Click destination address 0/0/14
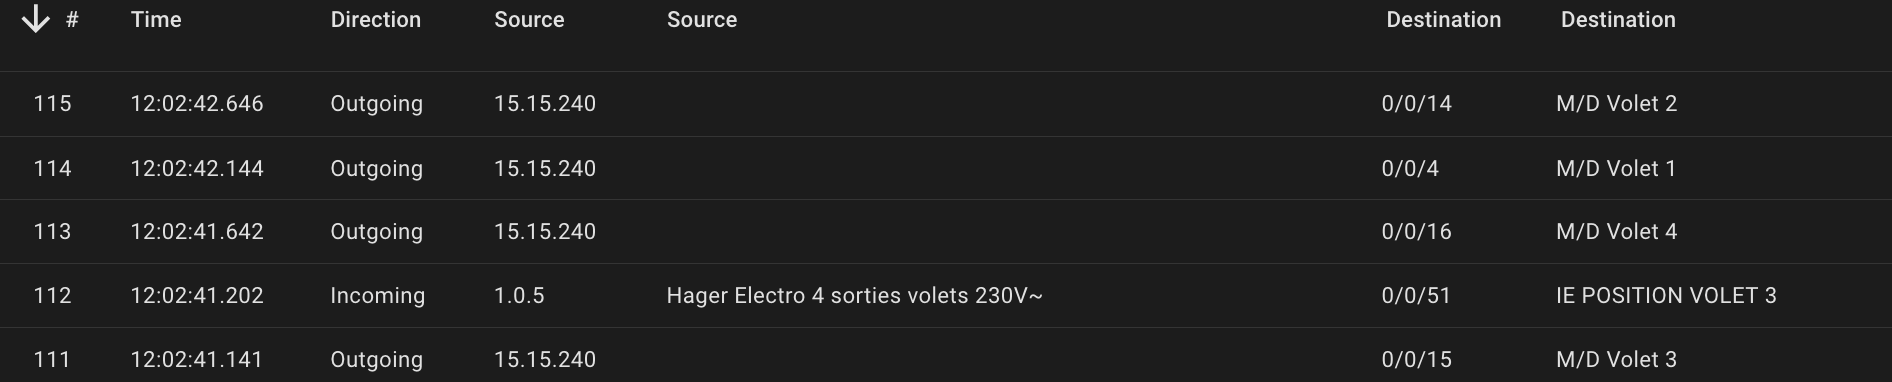Screen dimensions: 1892x382 (1416, 104)
